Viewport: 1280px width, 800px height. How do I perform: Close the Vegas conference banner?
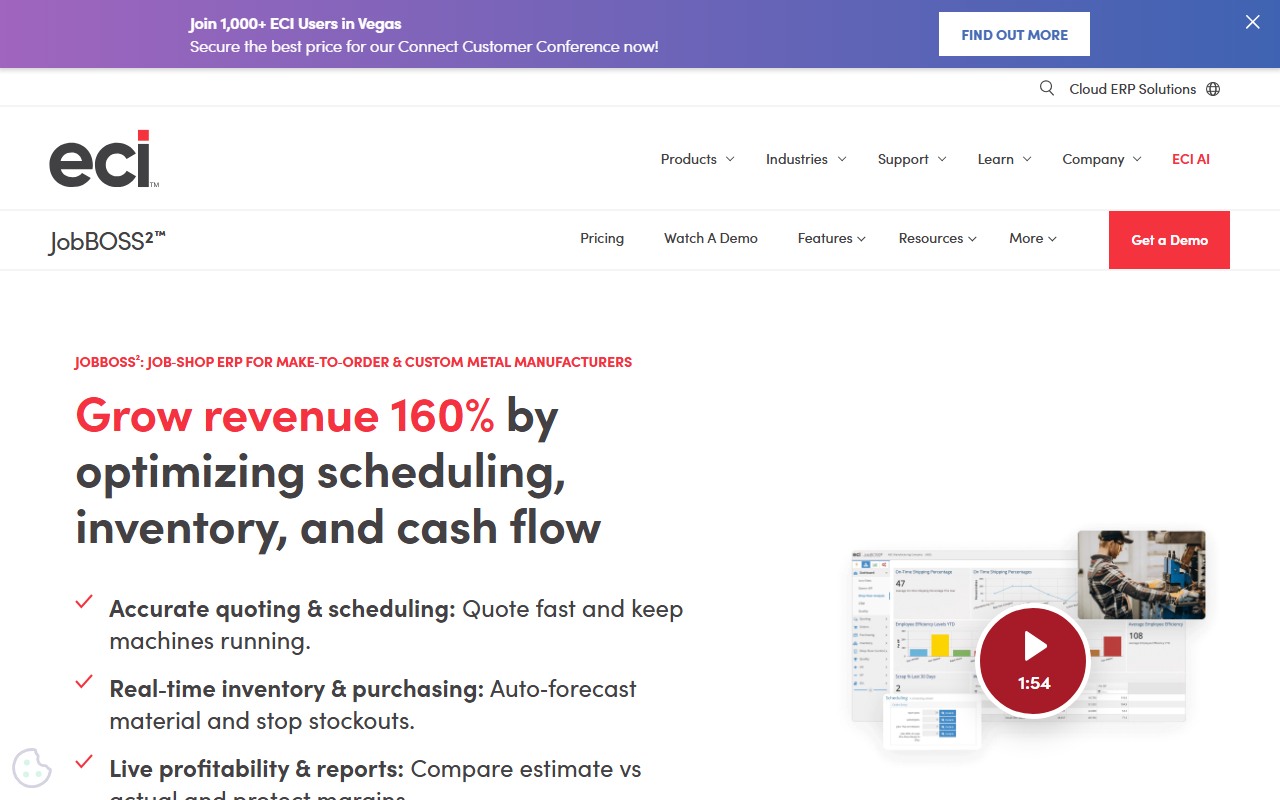pyautogui.click(x=1252, y=22)
